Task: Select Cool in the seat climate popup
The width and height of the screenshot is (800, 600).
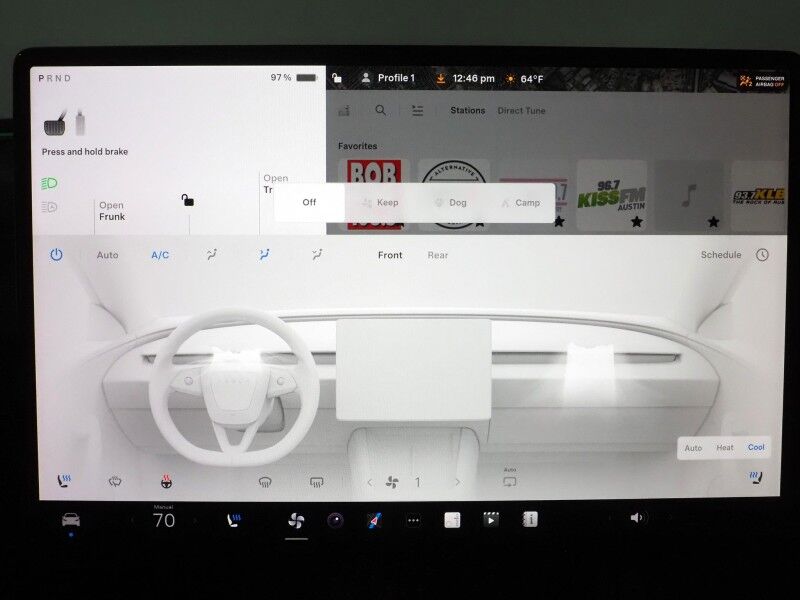Action: coord(755,447)
